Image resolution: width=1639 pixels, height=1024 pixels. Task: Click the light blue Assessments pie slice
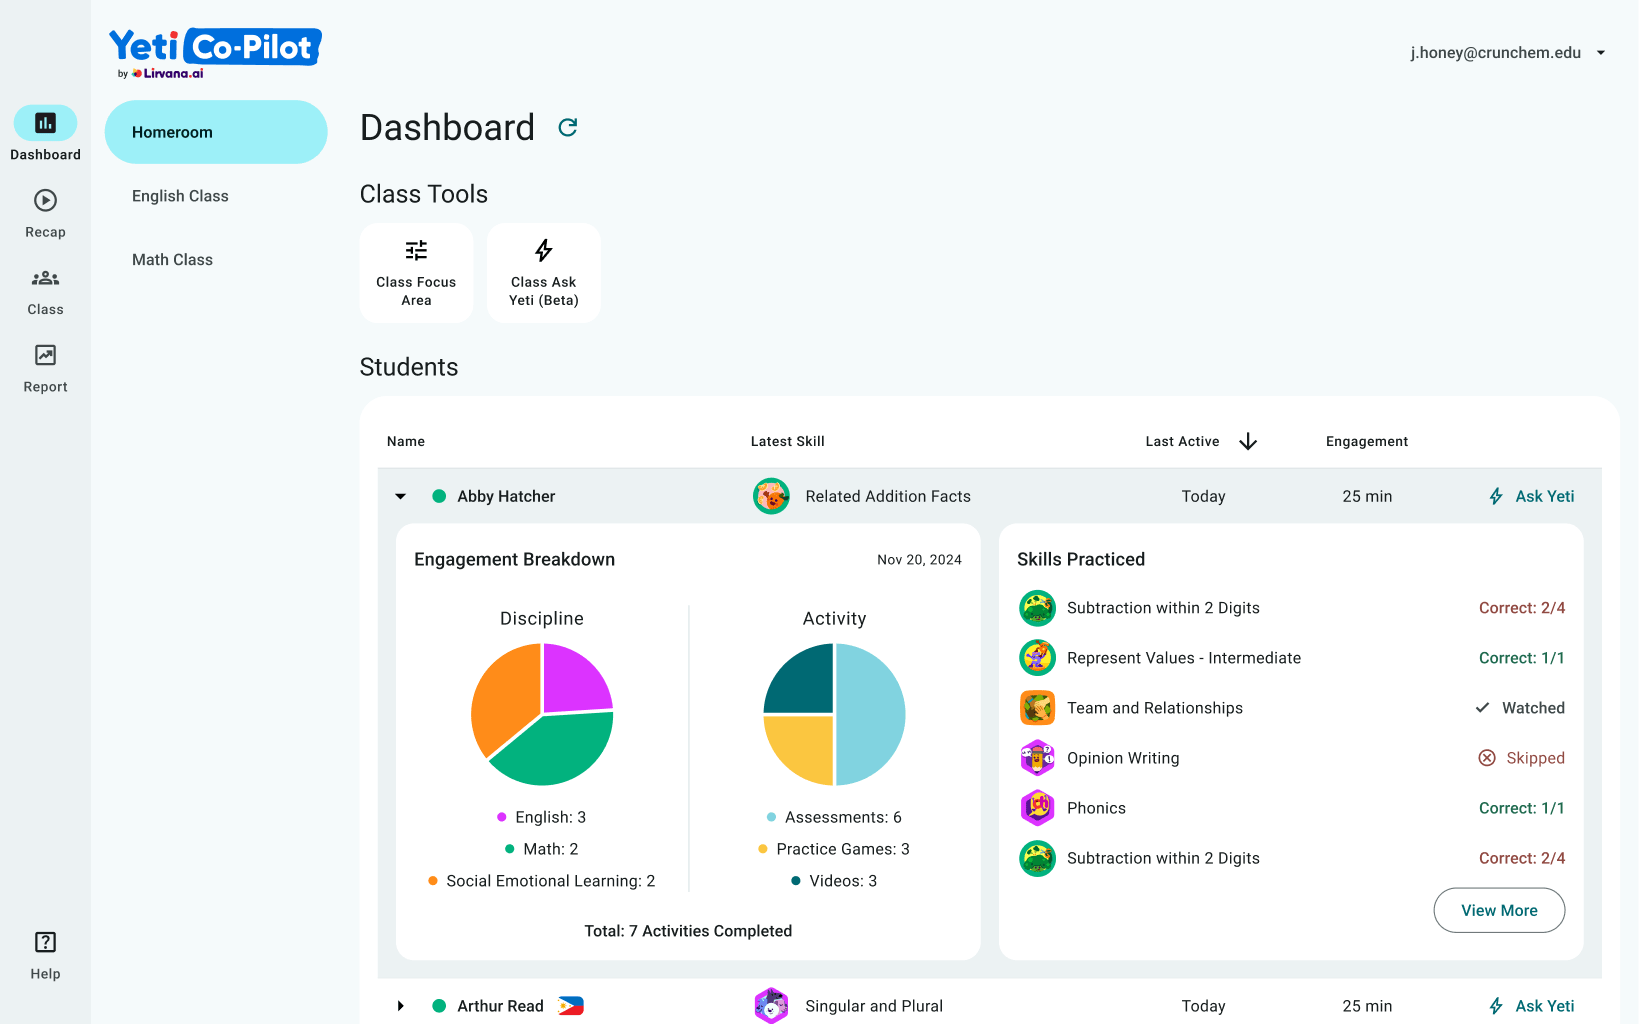click(870, 714)
